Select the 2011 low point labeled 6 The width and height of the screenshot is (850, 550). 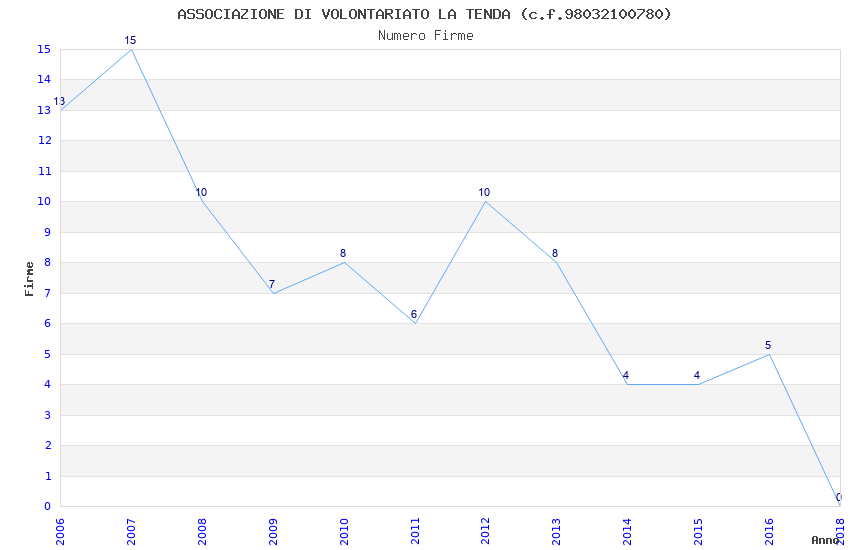[415, 323]
